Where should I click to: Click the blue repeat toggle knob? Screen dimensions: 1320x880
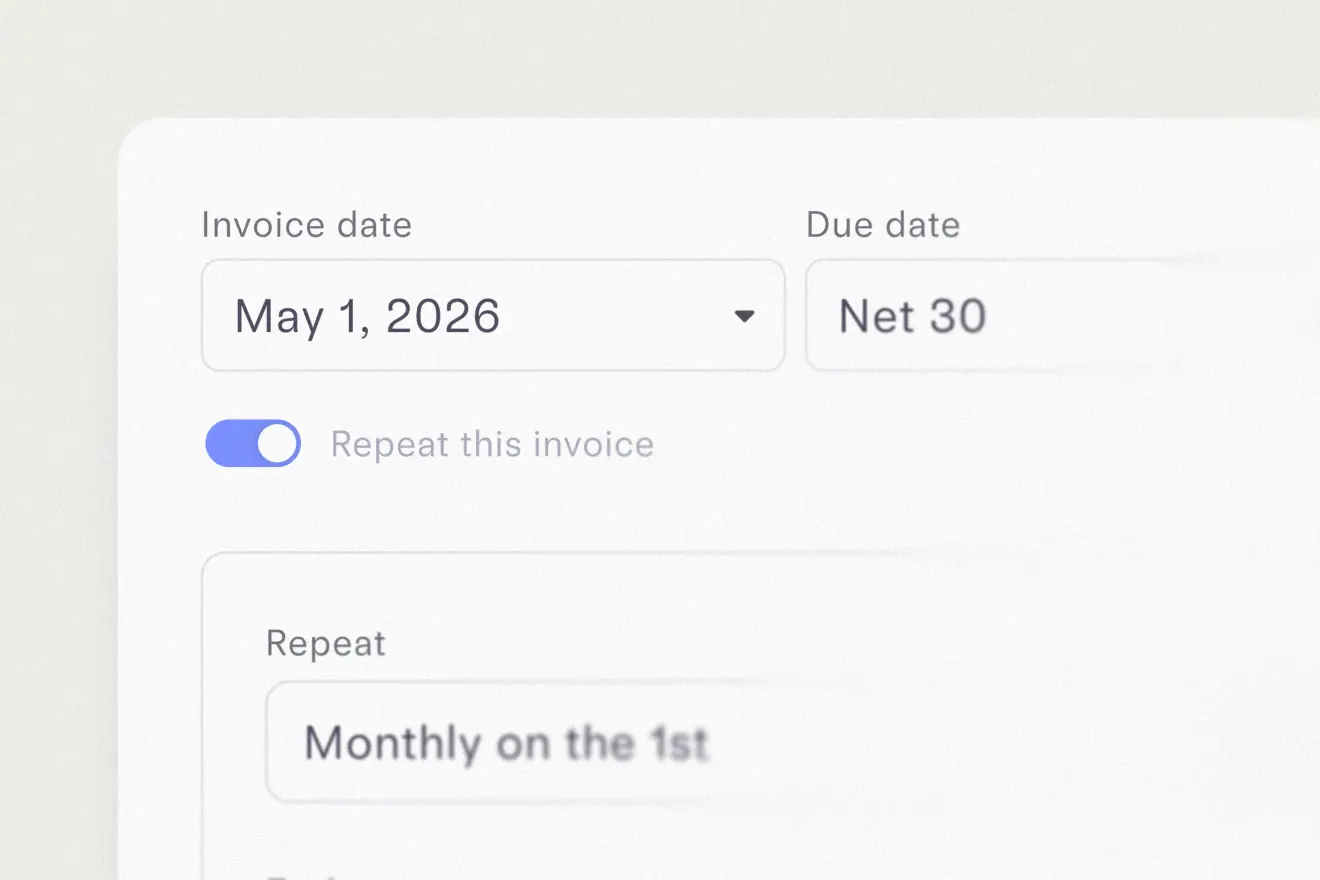pyautogui.click(x=275, y=443)
